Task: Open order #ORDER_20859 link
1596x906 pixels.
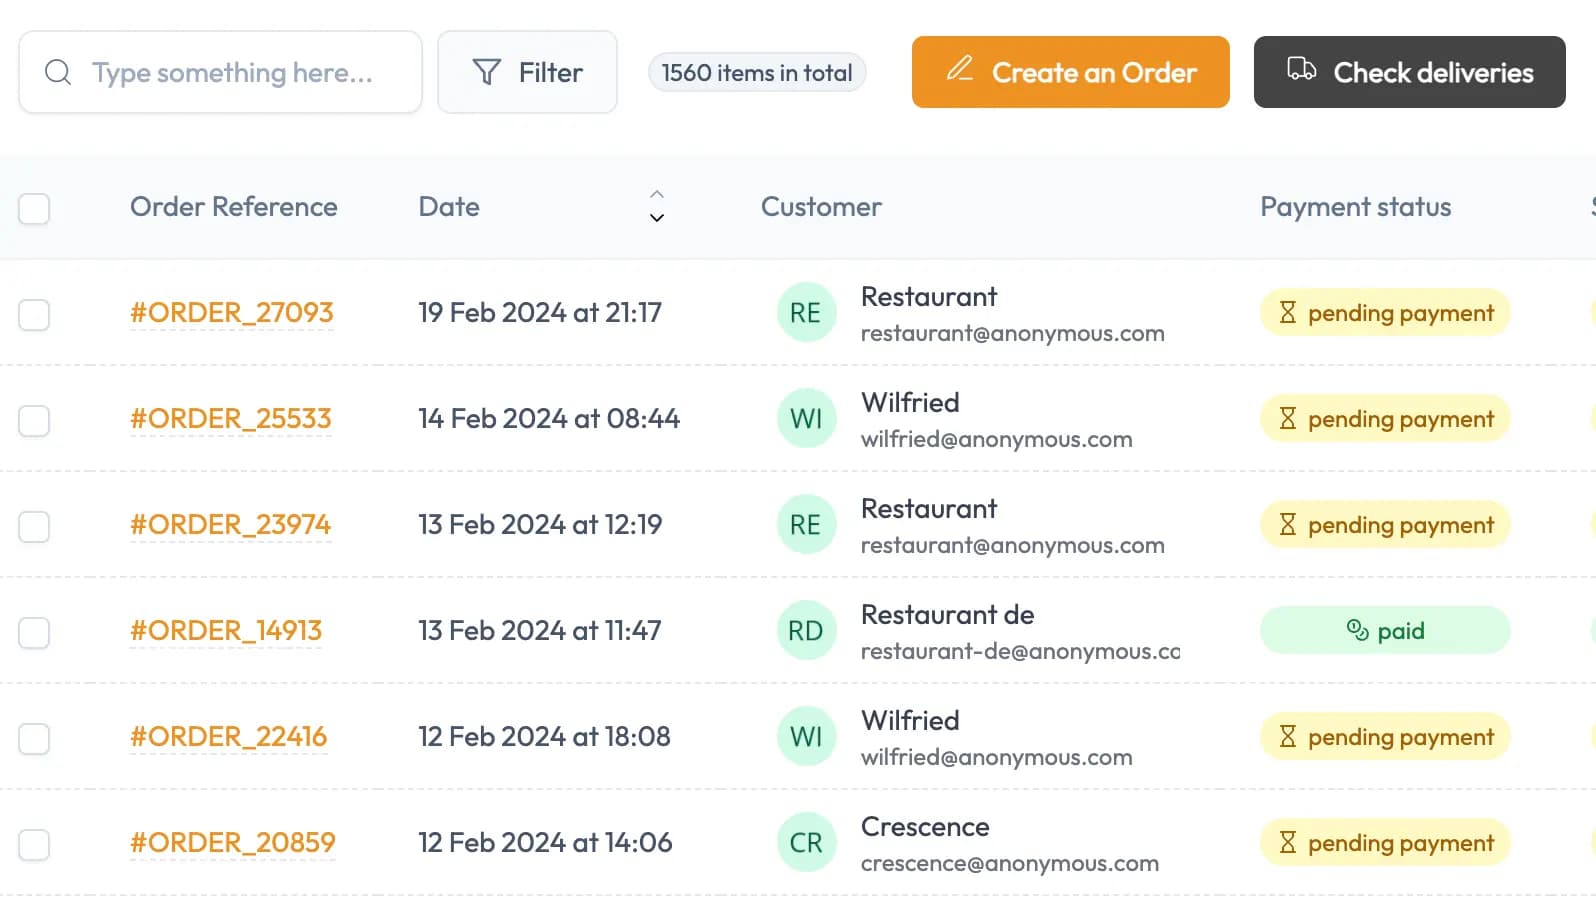Action: tap(233, 843)
